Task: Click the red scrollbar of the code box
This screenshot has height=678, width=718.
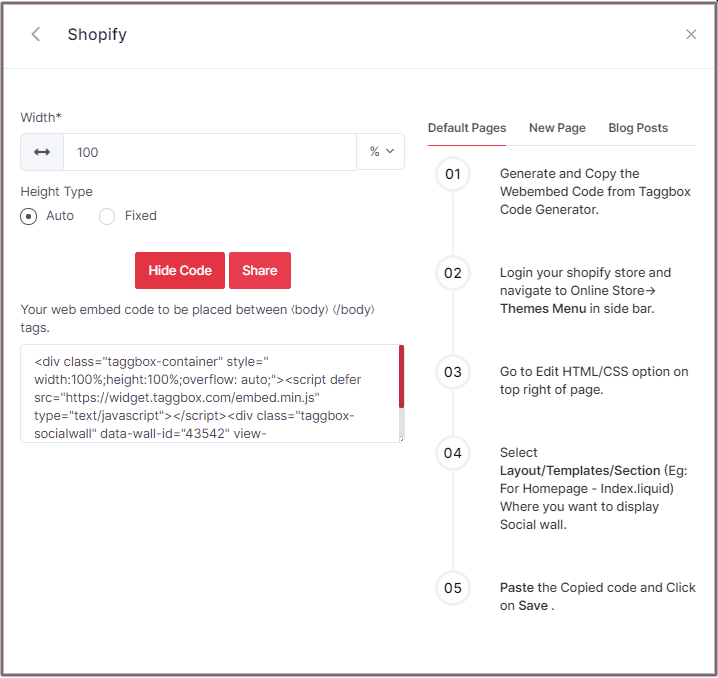Action: coord(401,377)
